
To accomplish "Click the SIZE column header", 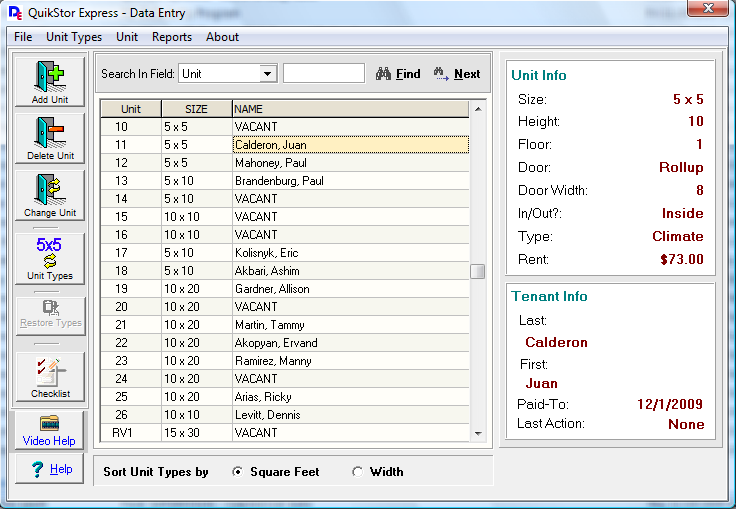I will (196, 109).
